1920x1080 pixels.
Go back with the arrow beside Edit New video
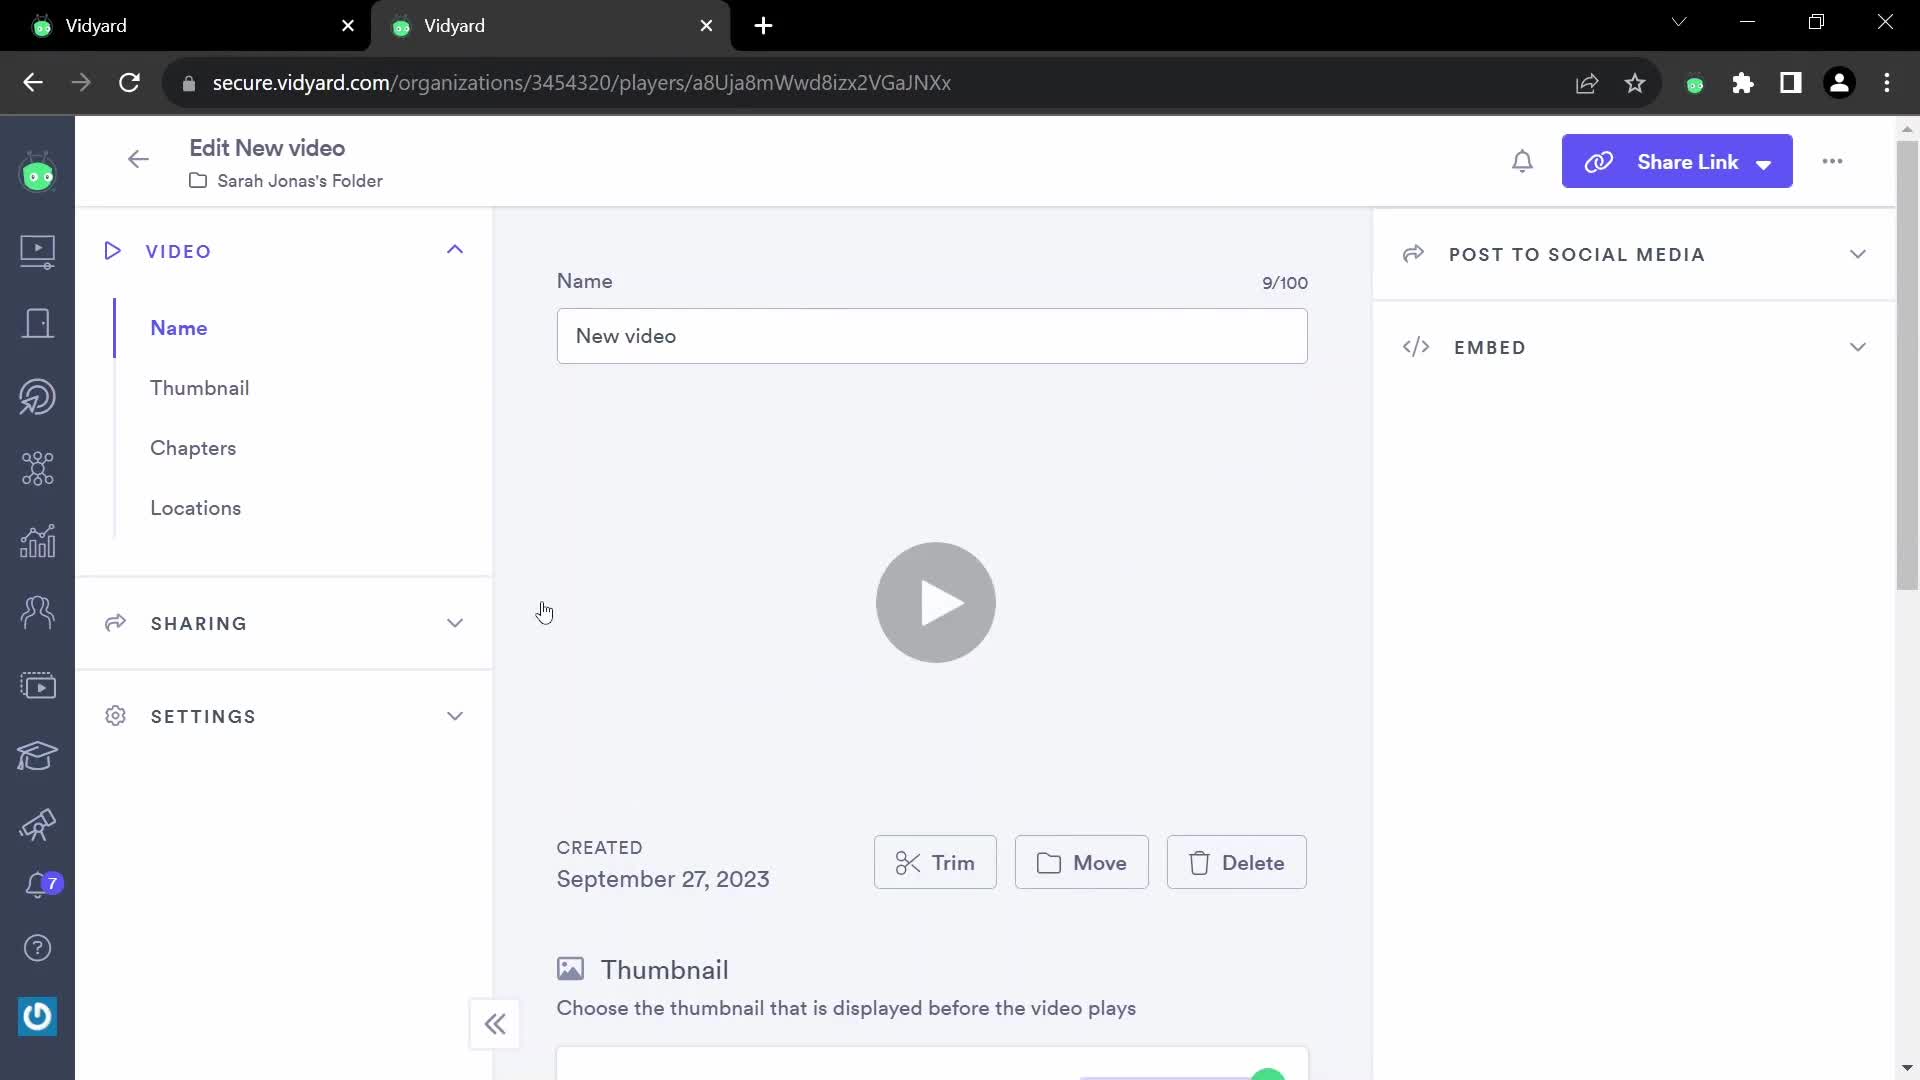[x=138, y=159]
